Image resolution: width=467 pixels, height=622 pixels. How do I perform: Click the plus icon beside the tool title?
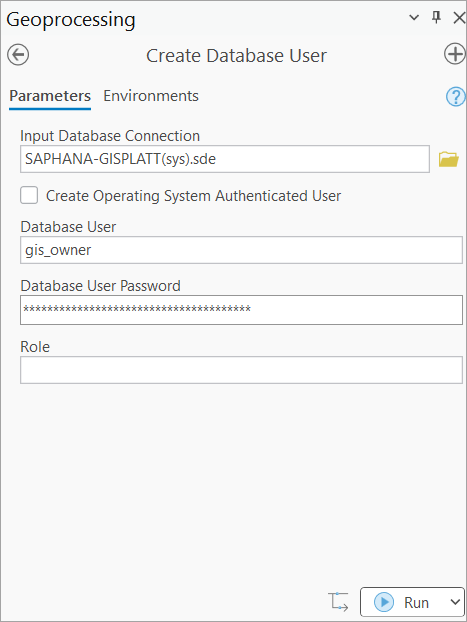454,54
